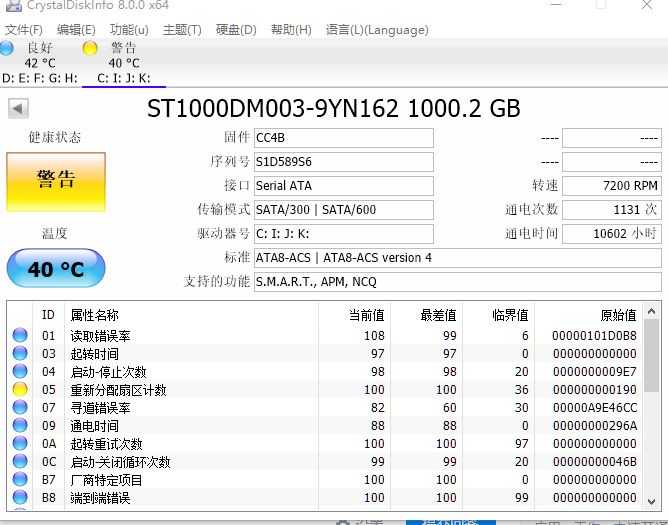Open the 主题(T) menu
668x525 pixels.
(182, 30)
